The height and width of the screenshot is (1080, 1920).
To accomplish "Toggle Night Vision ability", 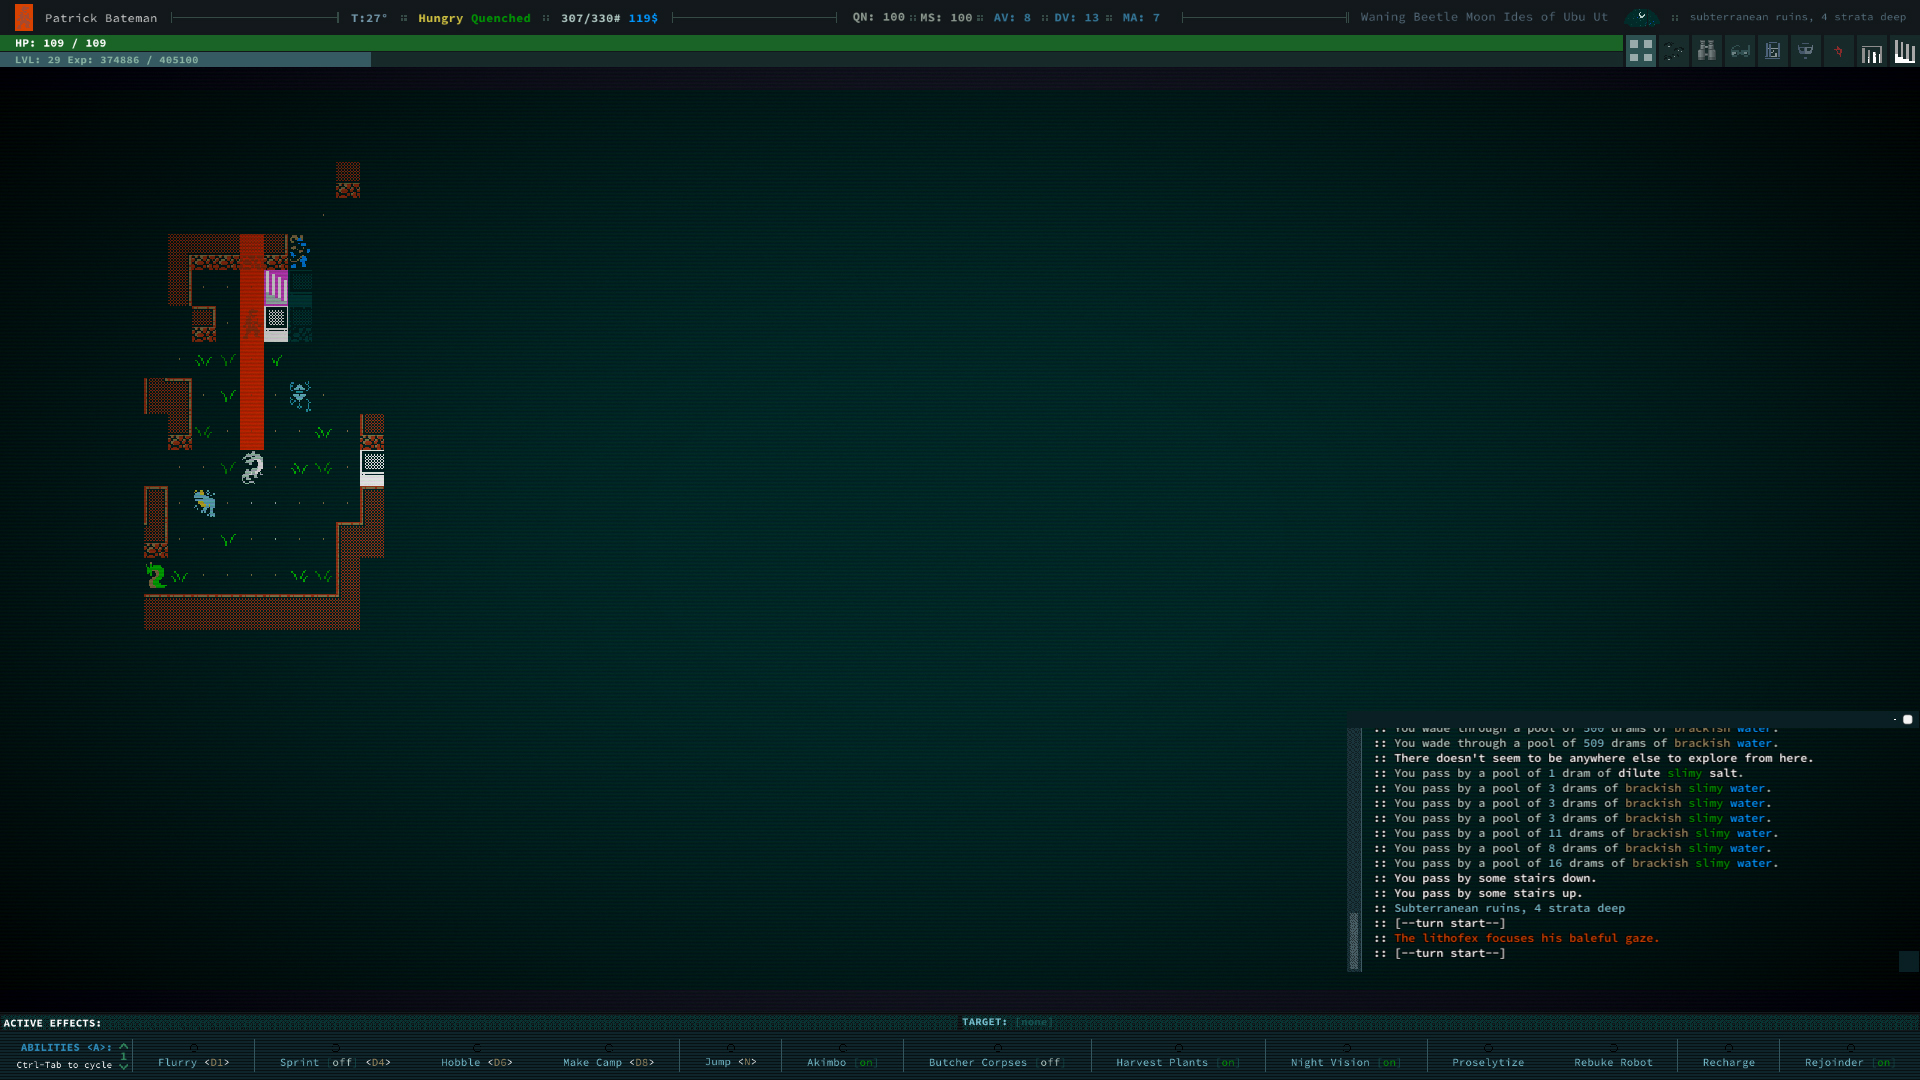I will point(1345,1062).
